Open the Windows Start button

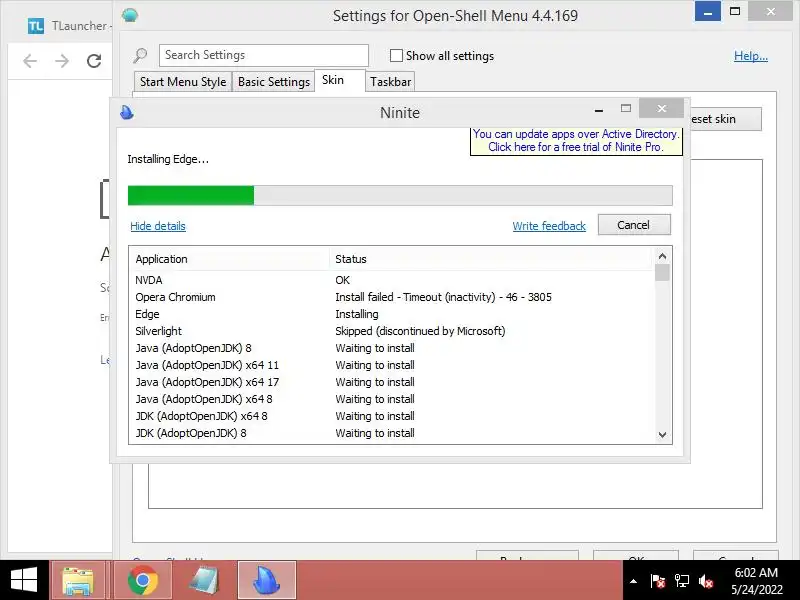click(24, 580)
